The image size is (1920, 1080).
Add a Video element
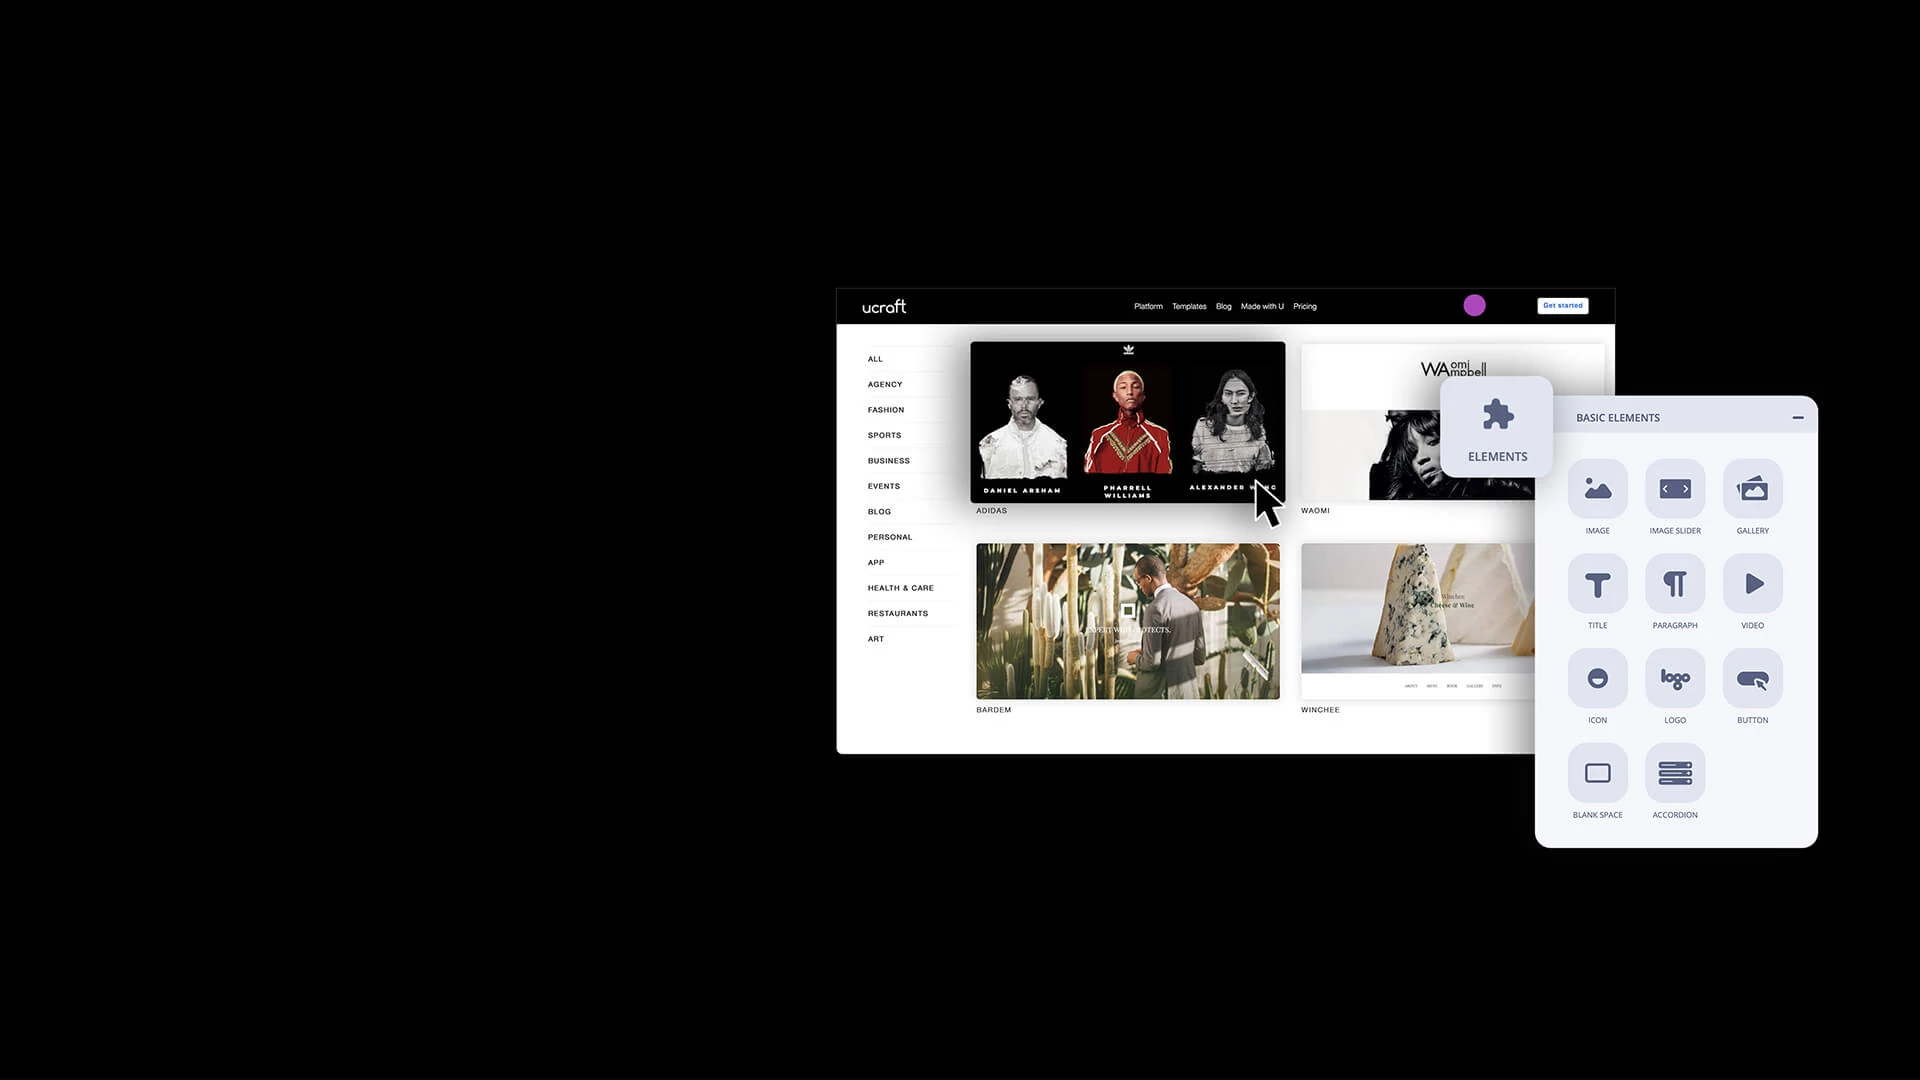pos(1752,584)
